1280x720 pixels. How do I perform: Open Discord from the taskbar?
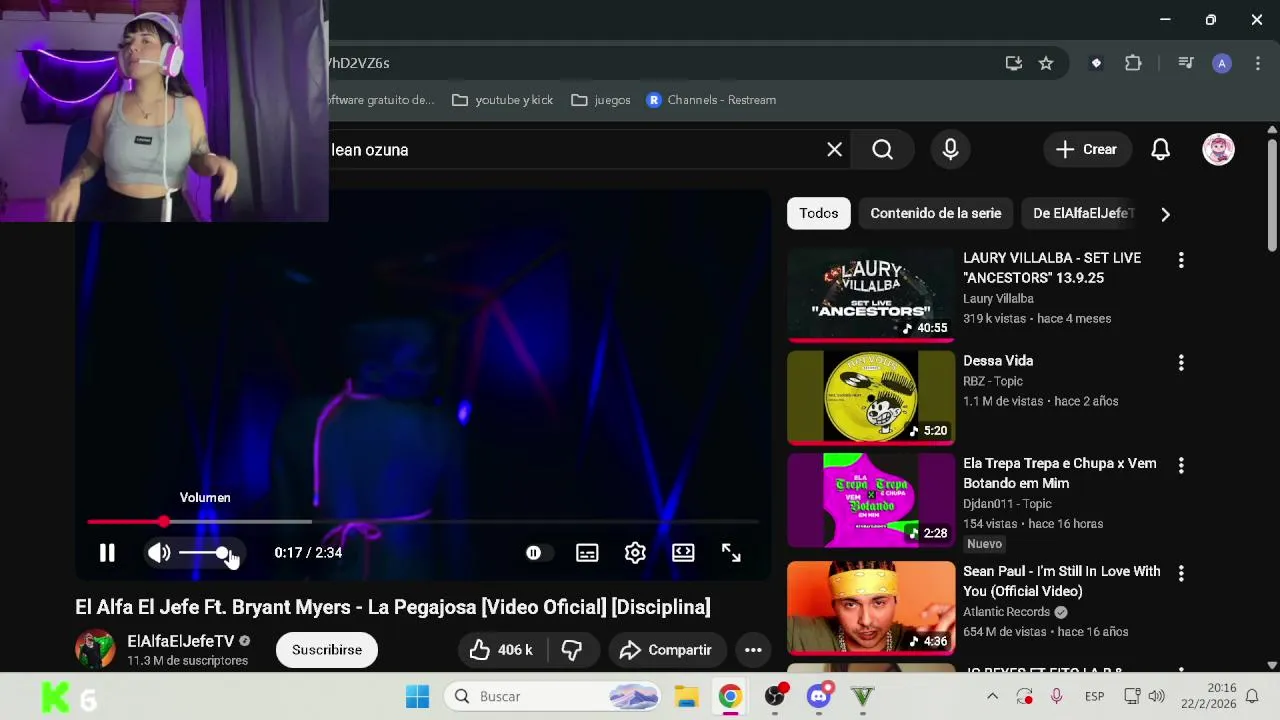coord(819,696)
